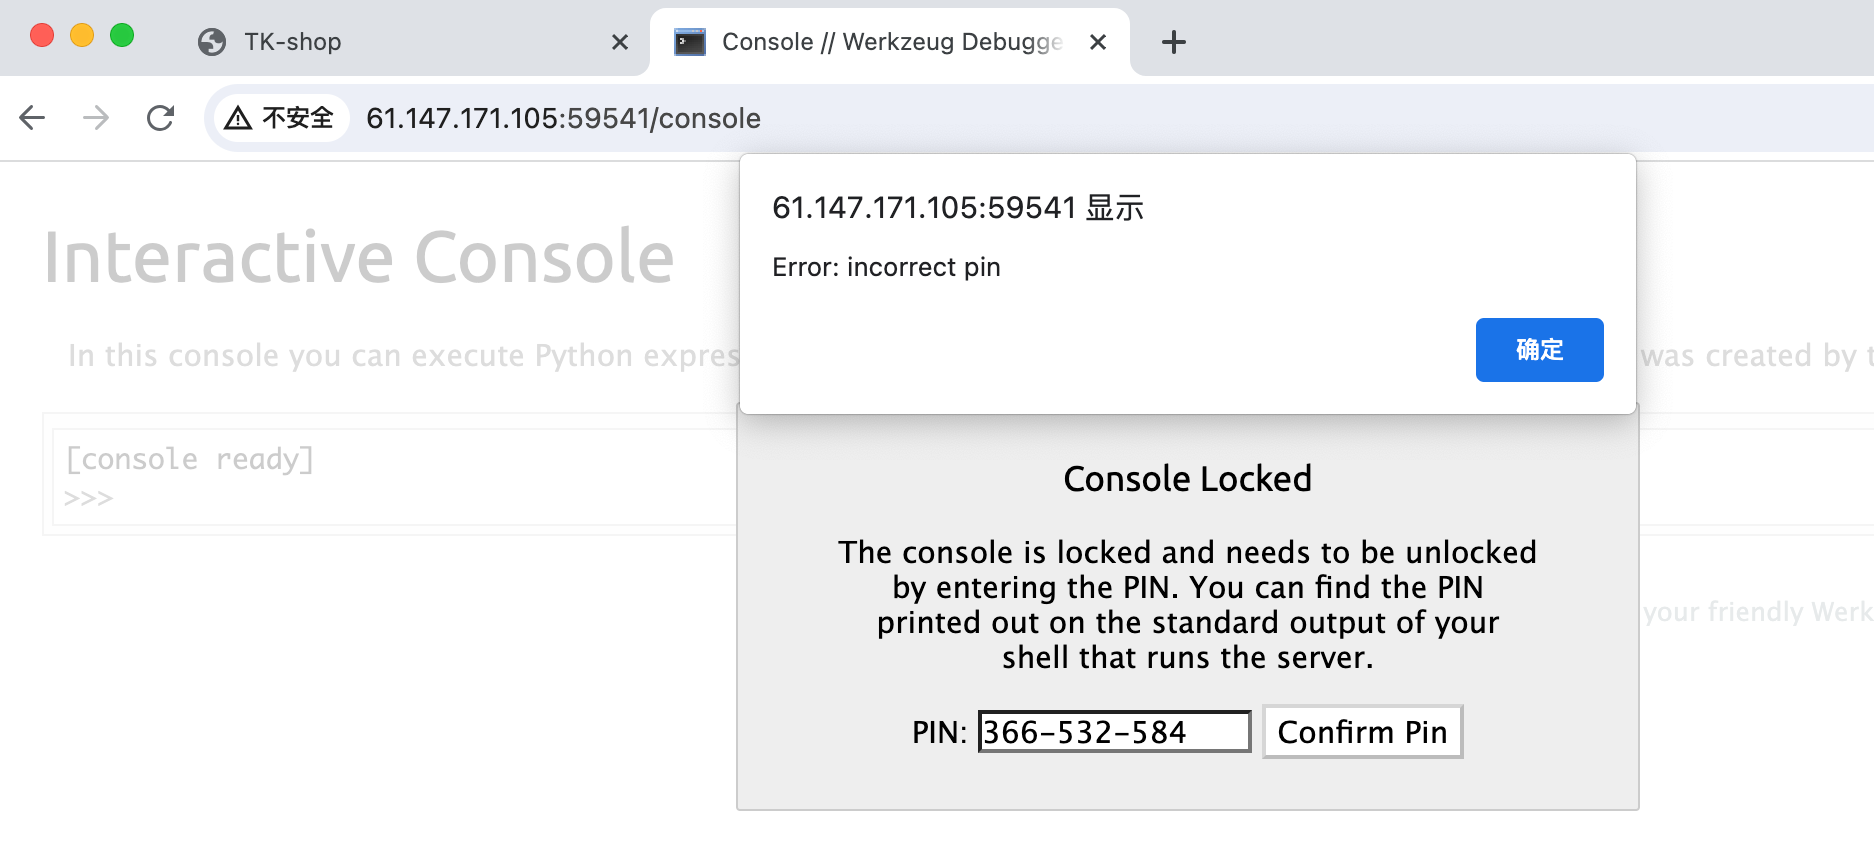Image resolution: width=1874 pixels, height=858 pixels.
Task: Focus the PIN input field
Action: point(1113,732)
